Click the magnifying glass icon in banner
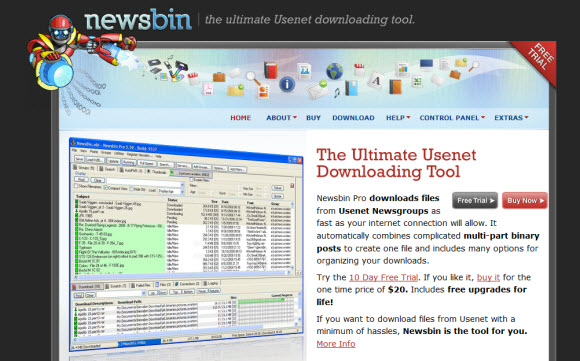 [x=253, y=78]
